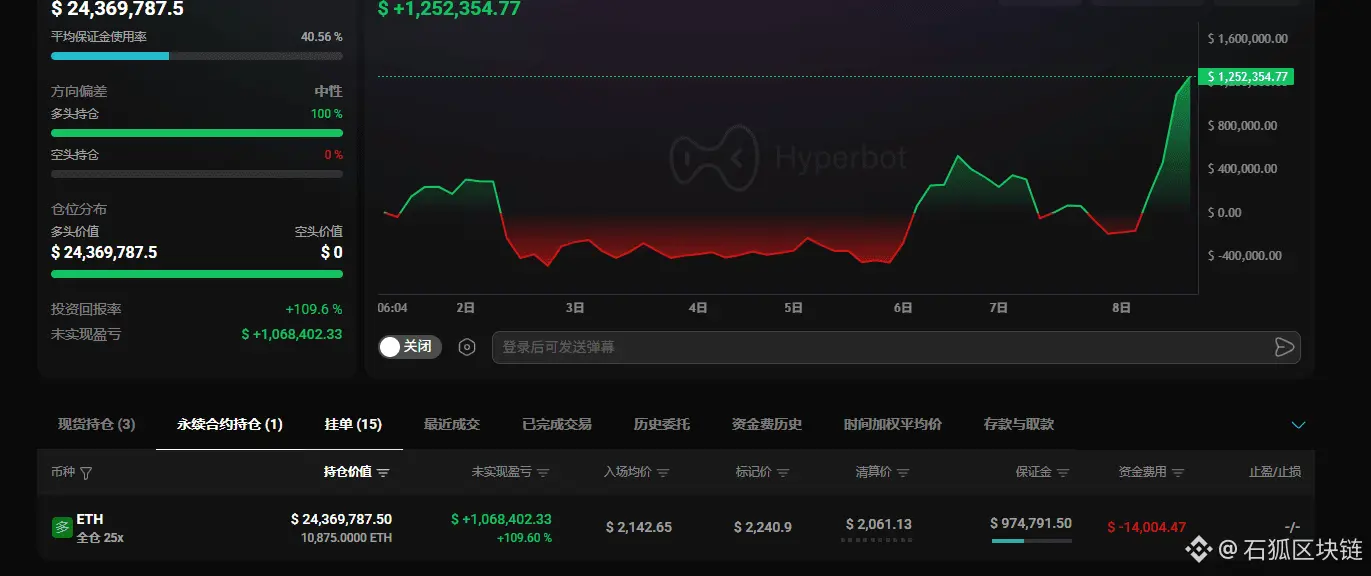Toggle the 关闭 danmaku switch

coord(410,347)
